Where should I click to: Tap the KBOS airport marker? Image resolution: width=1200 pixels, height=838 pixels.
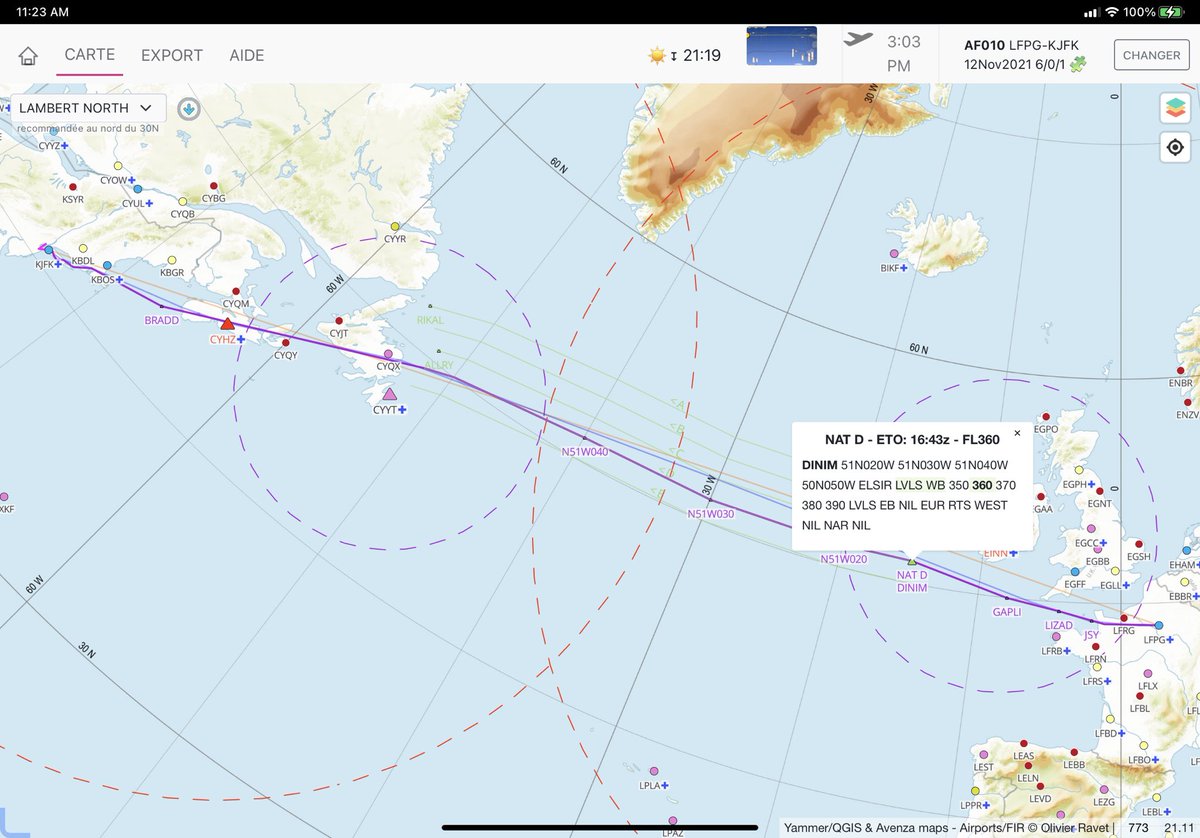(107, 265)
